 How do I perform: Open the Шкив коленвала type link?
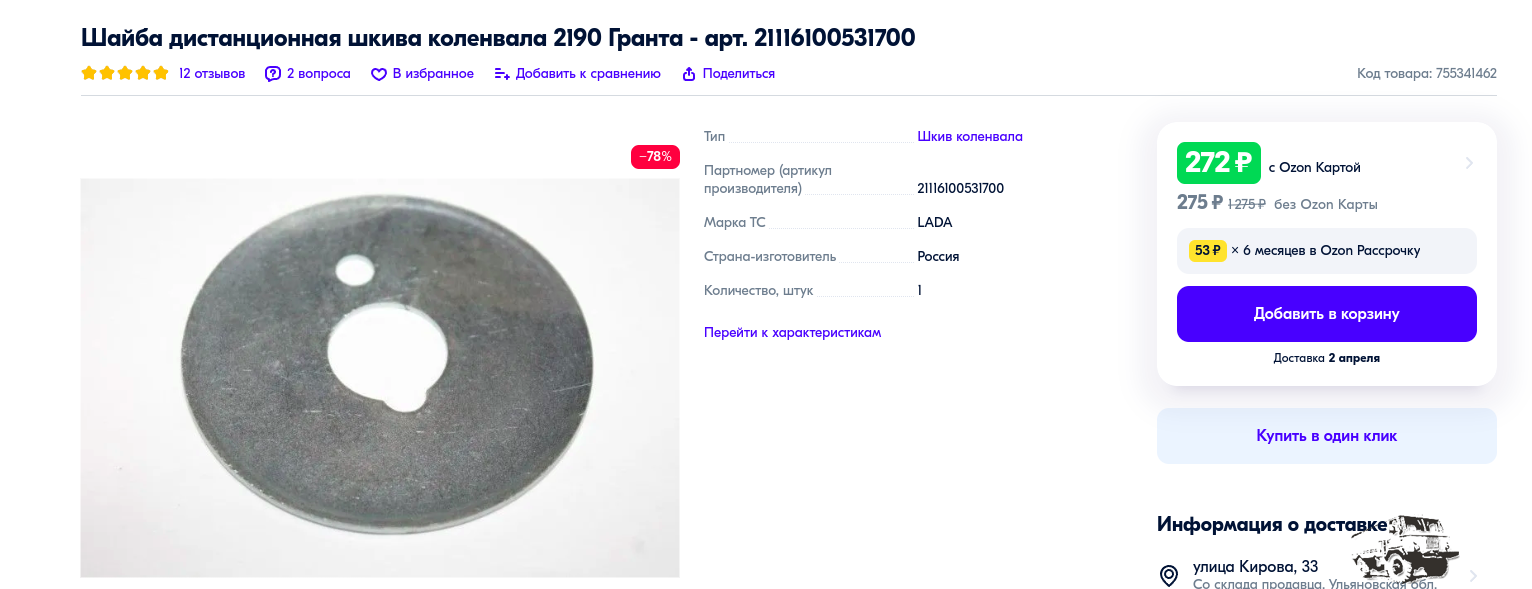click(x=970, y=137)
